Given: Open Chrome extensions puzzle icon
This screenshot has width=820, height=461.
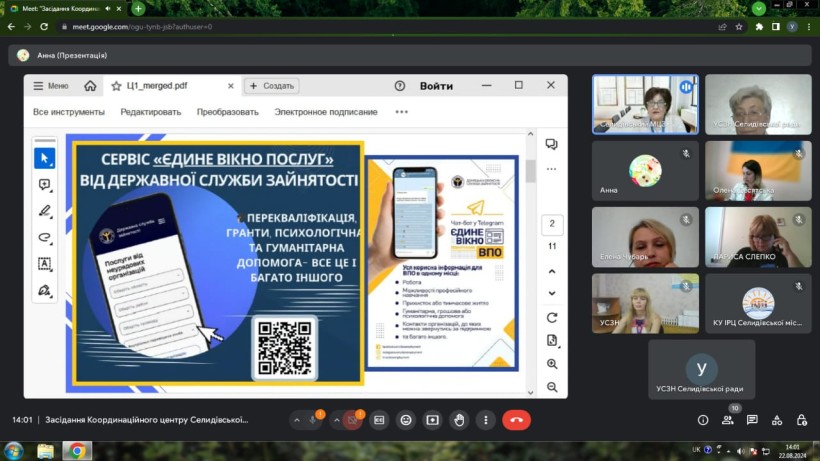Looking at the screenshot, I should tap(759, 27).
